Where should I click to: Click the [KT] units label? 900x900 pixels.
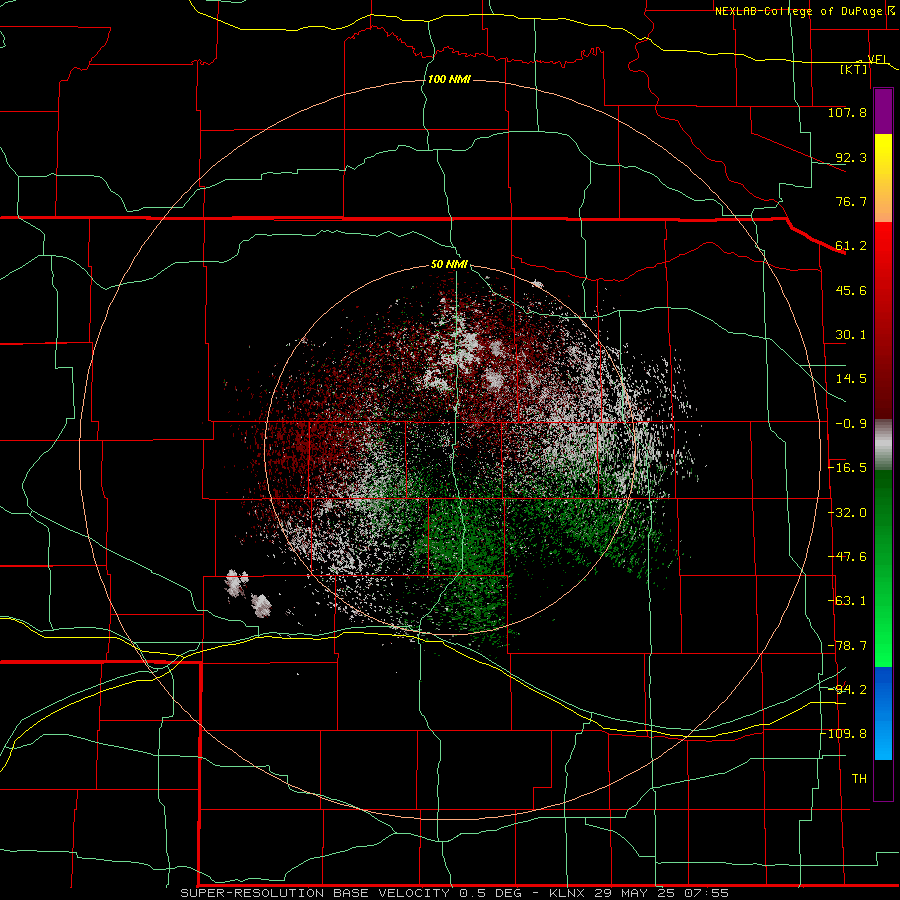click(854, 69)
